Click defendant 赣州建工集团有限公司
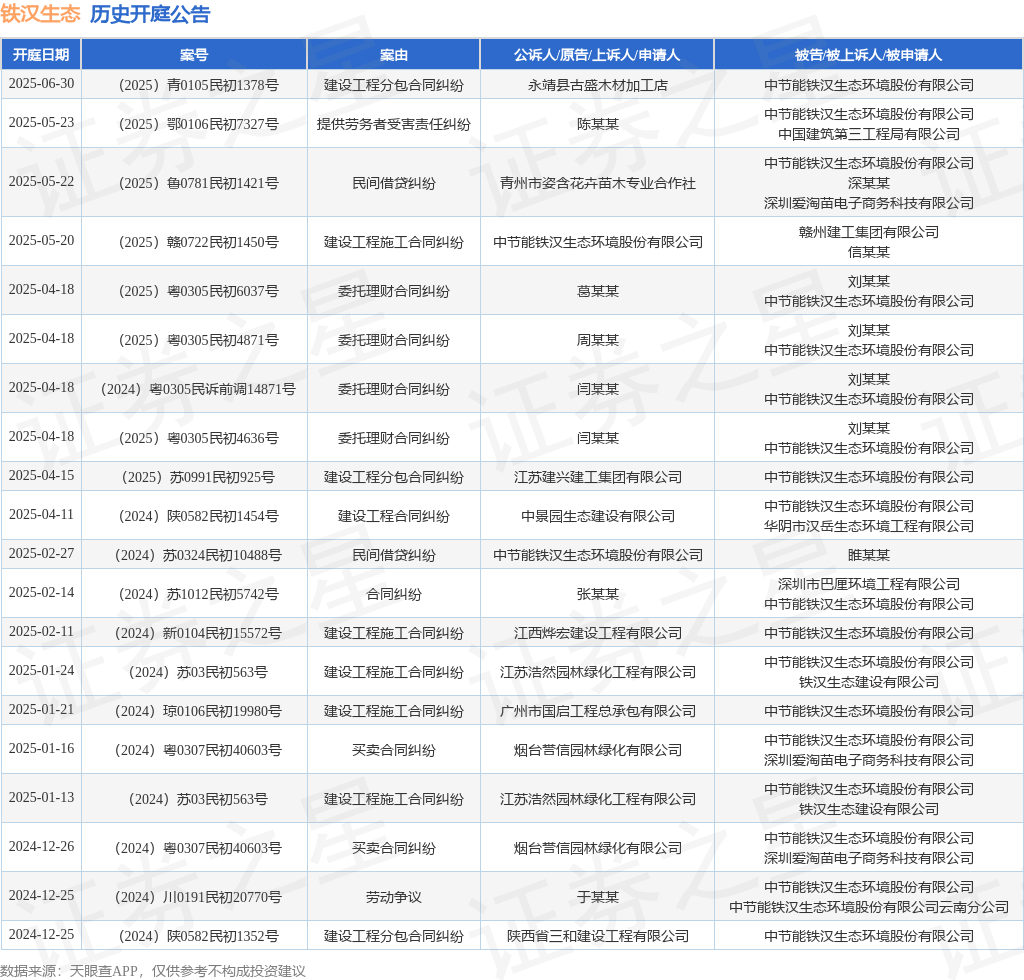The width and height of the screenshot is (1024, 980). click(869, 232)
